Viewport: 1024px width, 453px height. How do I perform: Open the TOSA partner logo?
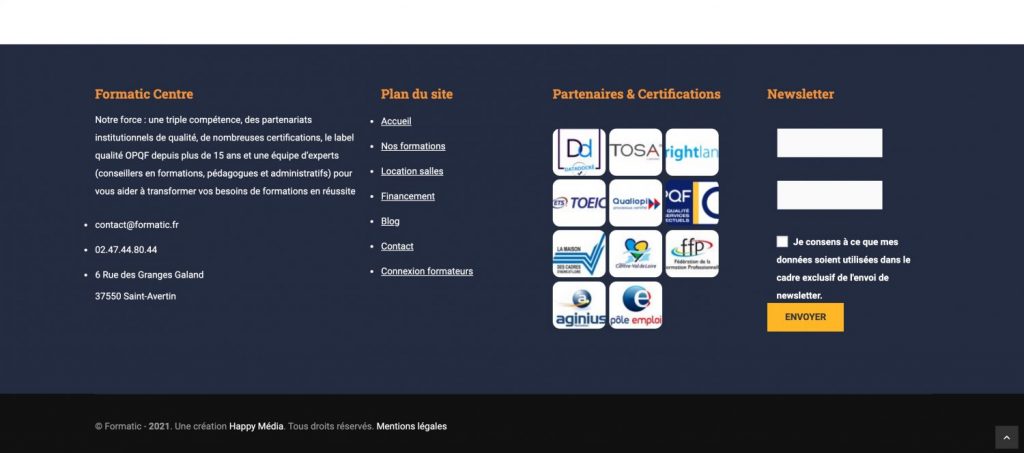tap(635, 152)
